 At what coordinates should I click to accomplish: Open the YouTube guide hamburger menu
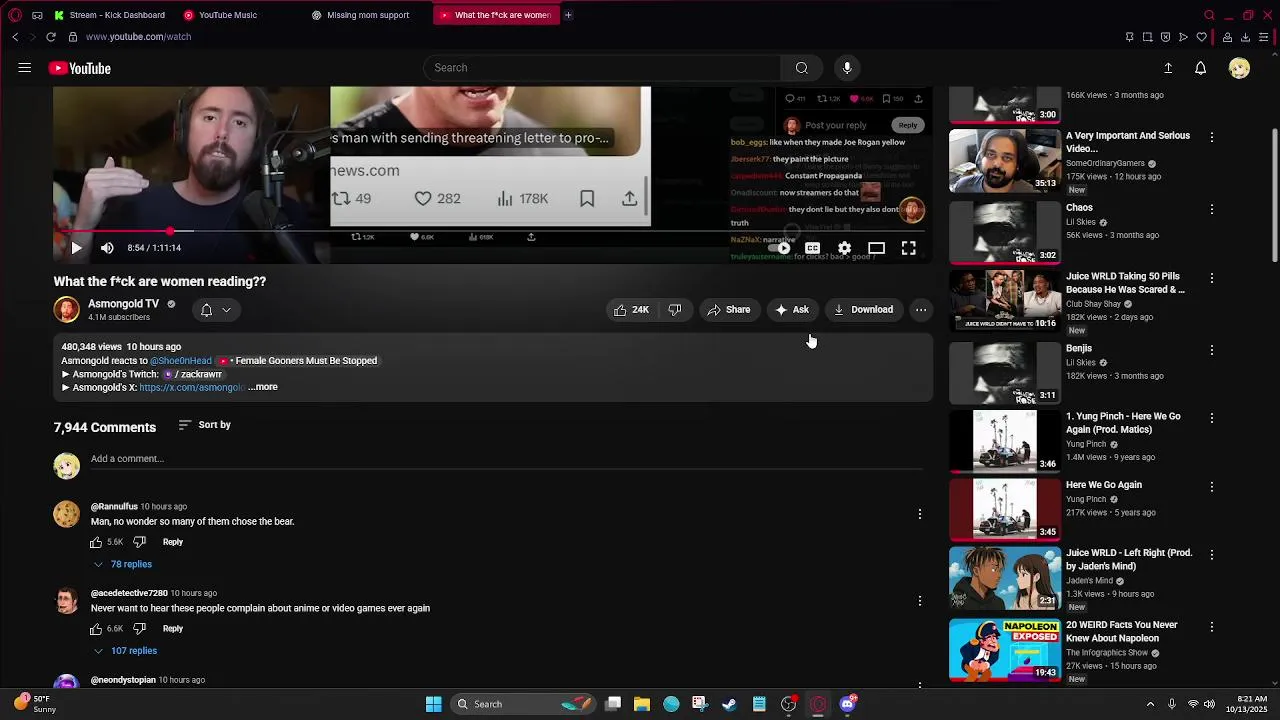click(x=24, y=68)
